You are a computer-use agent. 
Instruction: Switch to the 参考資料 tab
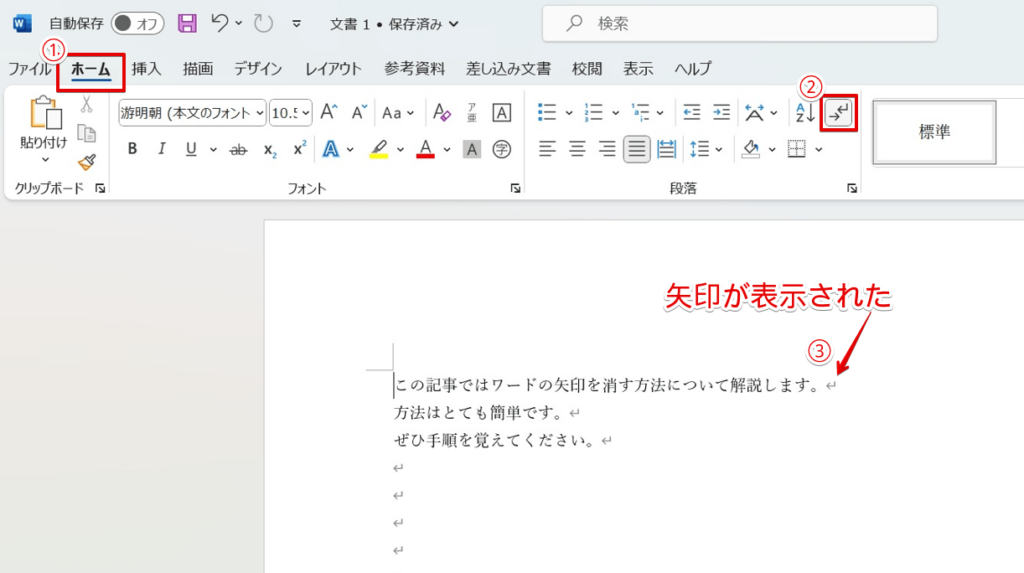tap(415, 69)
